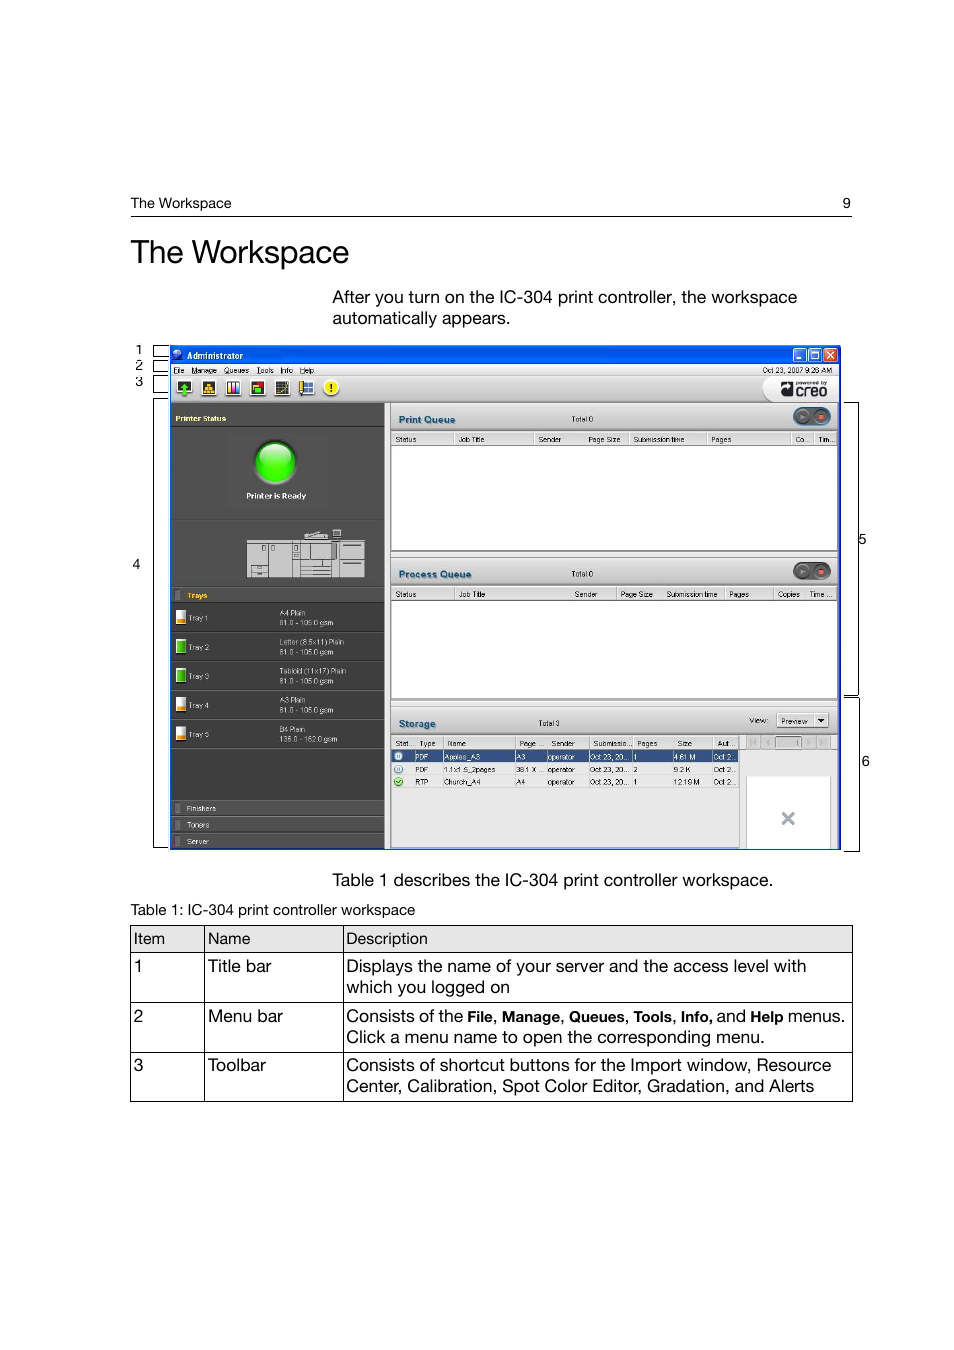Screen dimensions: 954x1350
Task: Click the printer machine illustration
Action: 306,554
